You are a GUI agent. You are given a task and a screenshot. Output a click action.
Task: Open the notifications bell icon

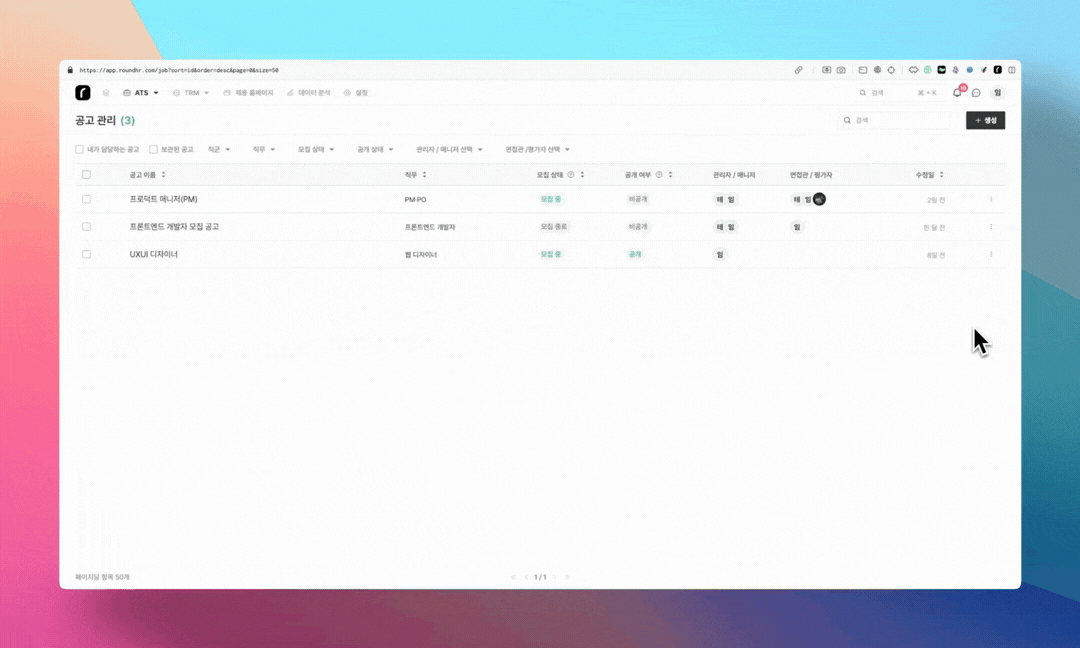[x=957, y=93]
